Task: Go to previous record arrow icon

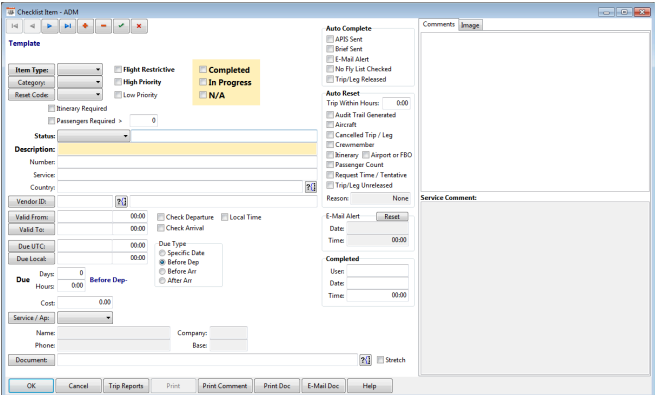Action: [x=32, y=26]
